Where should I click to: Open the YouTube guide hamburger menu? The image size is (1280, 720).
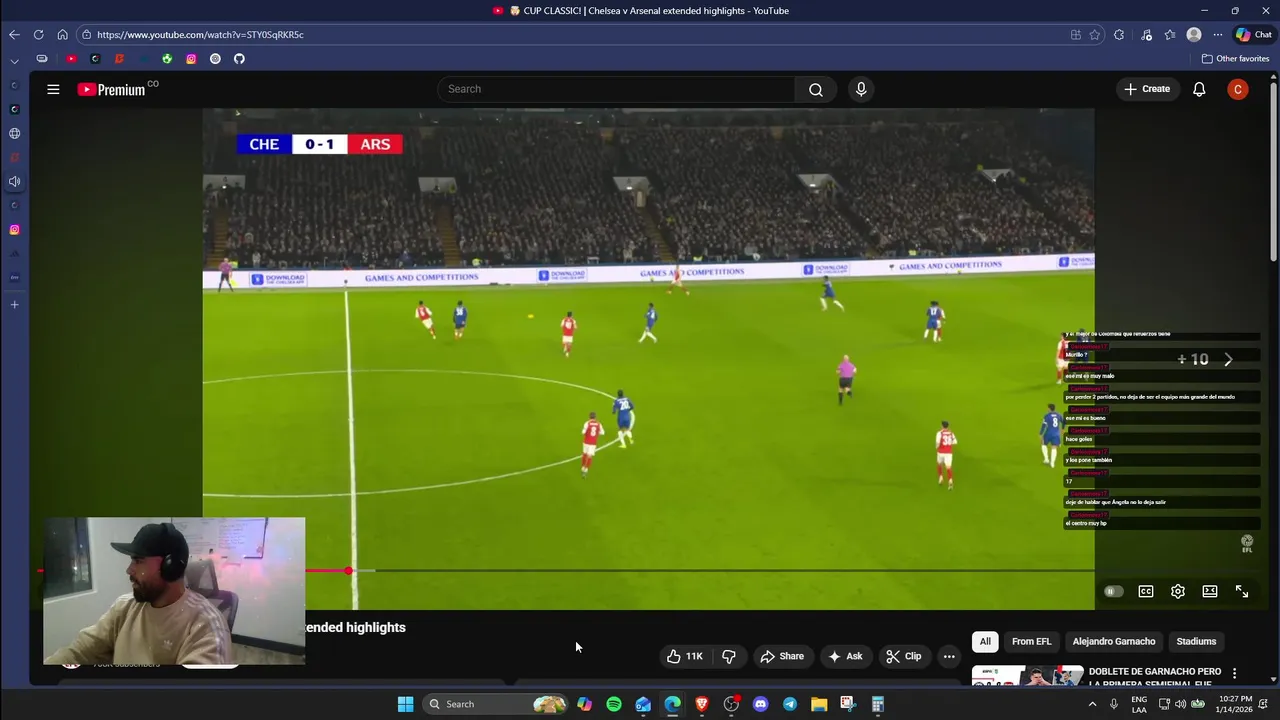pyautogui.click(x=53, y=89)
